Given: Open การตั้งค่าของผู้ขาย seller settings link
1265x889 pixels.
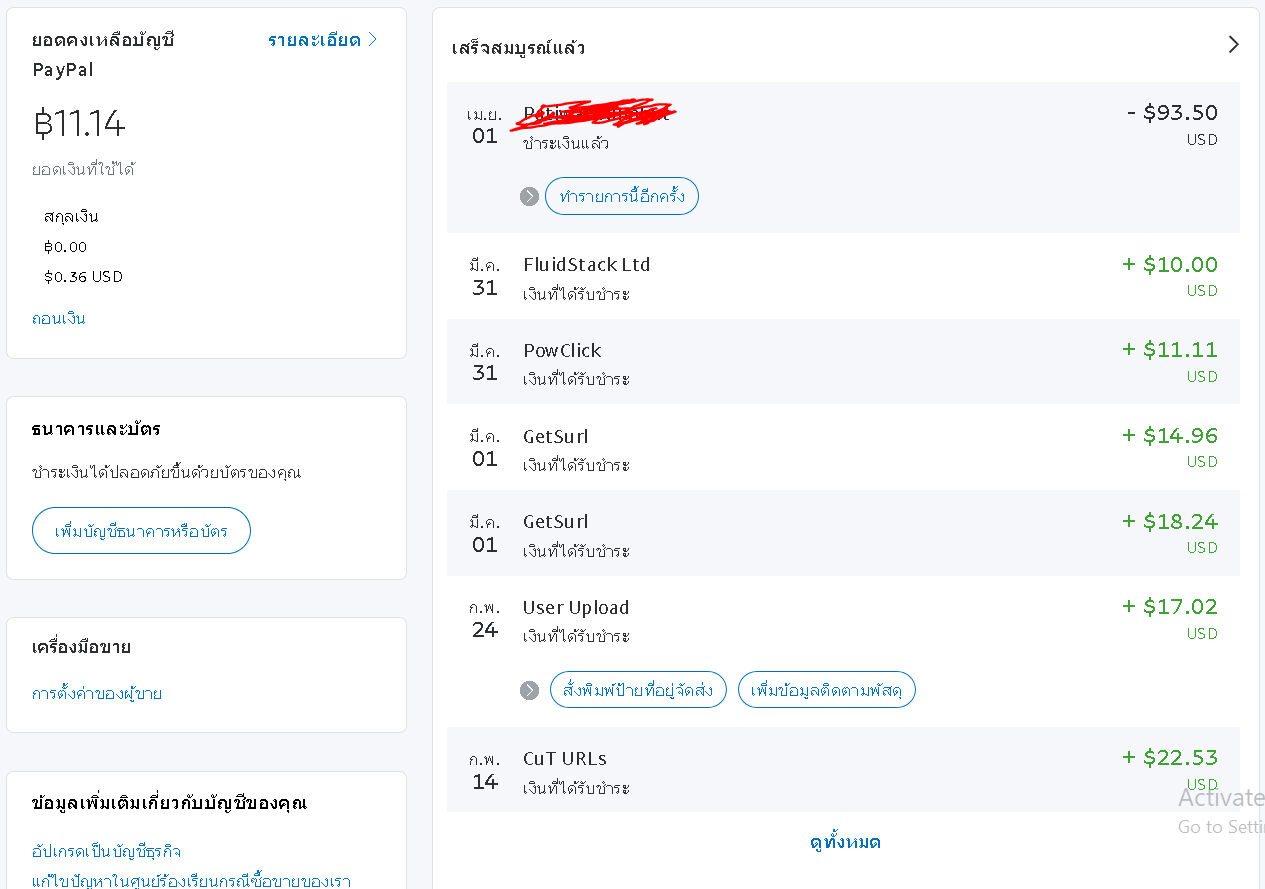Looking at the screenshot, I should (x=97, y=693).
